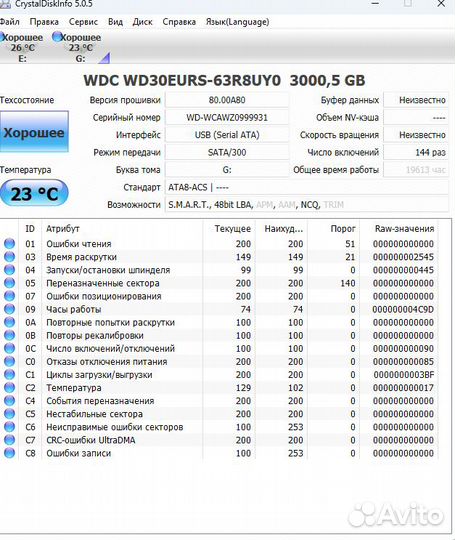Click the Возможности features field
The height and width of the screenshot is (540, 455).
click(x=307, y=205)
